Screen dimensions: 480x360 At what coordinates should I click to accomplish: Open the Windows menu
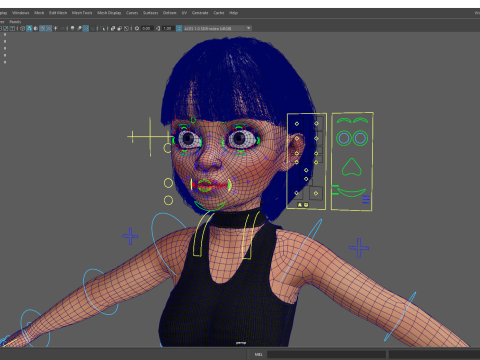click(x=20, y=13)
